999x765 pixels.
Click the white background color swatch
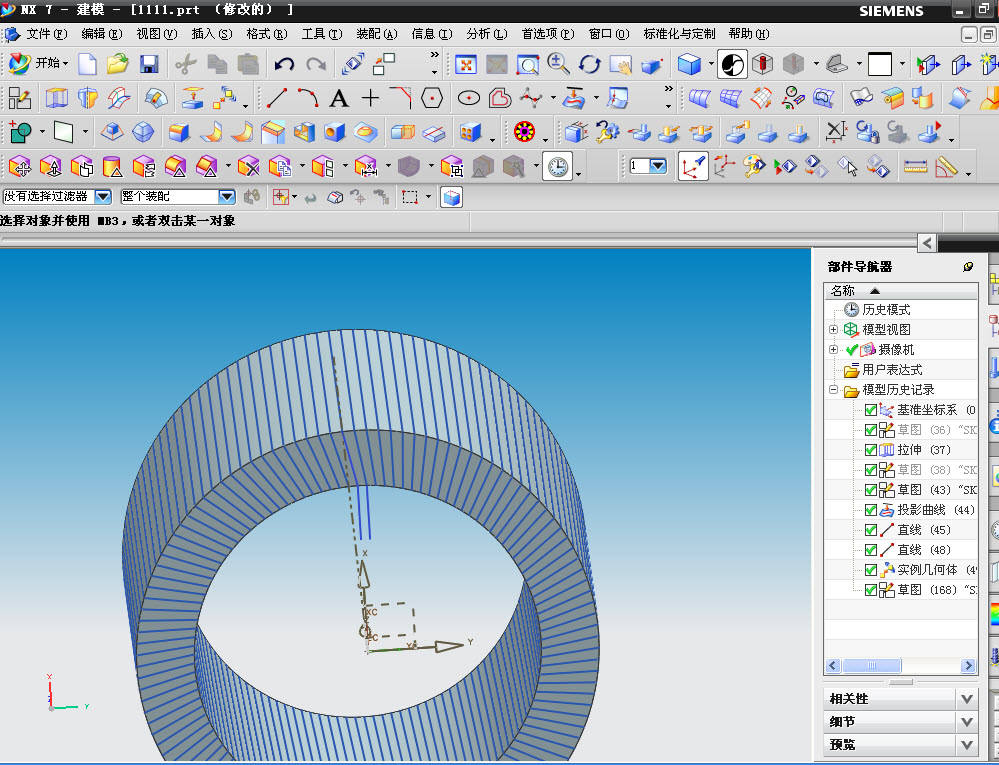point(880,64)
